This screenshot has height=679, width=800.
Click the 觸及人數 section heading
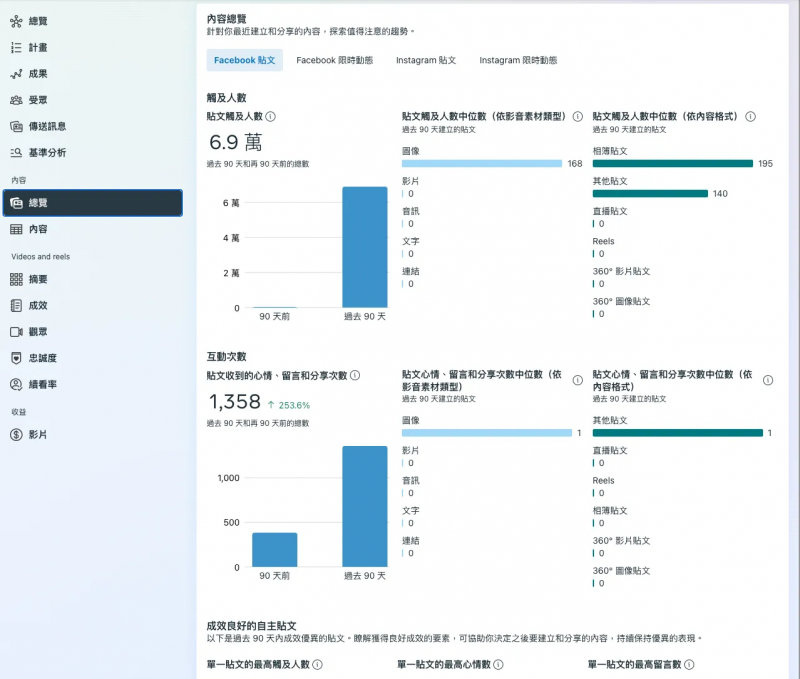tap(227, 97)
